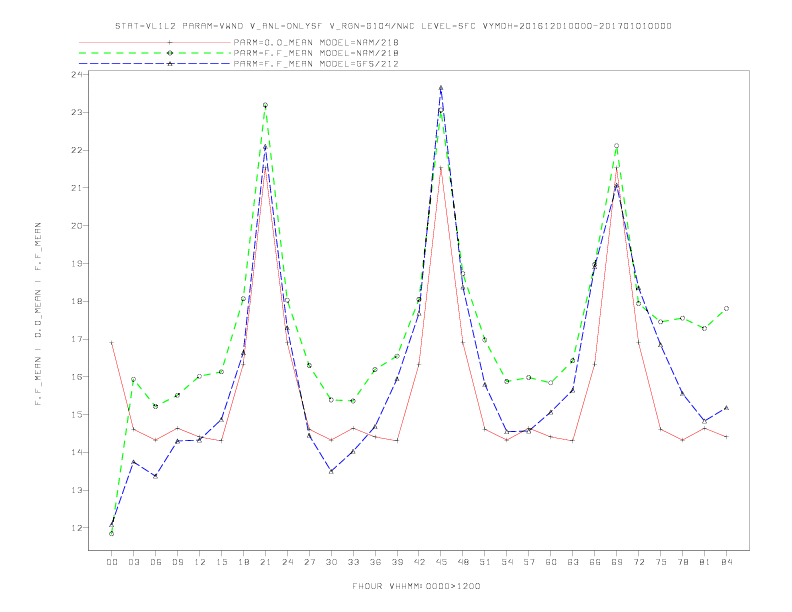The height and width of the screenshot is (612, 792).
Task: Click y-axis tick label 22
Action: (77, 150)
